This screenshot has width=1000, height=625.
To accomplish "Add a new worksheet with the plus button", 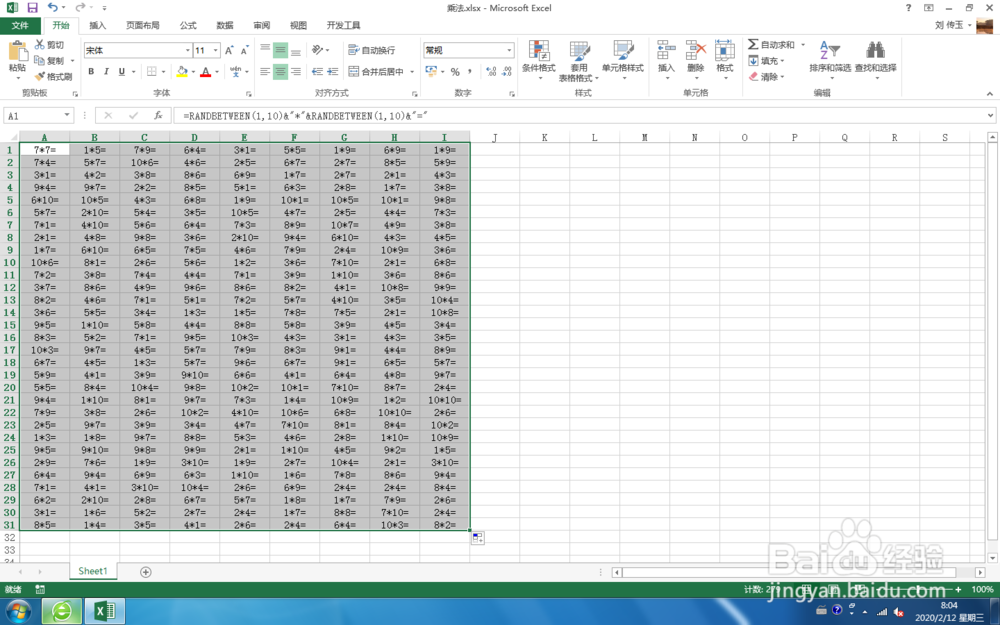I will (147, 570).
